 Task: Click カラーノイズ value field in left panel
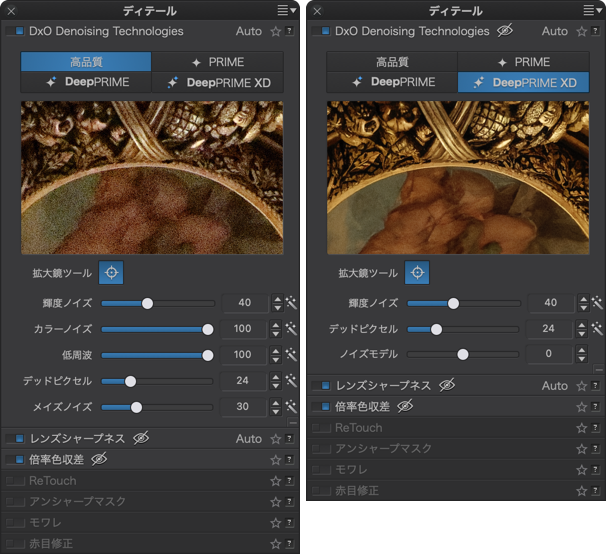243,329
